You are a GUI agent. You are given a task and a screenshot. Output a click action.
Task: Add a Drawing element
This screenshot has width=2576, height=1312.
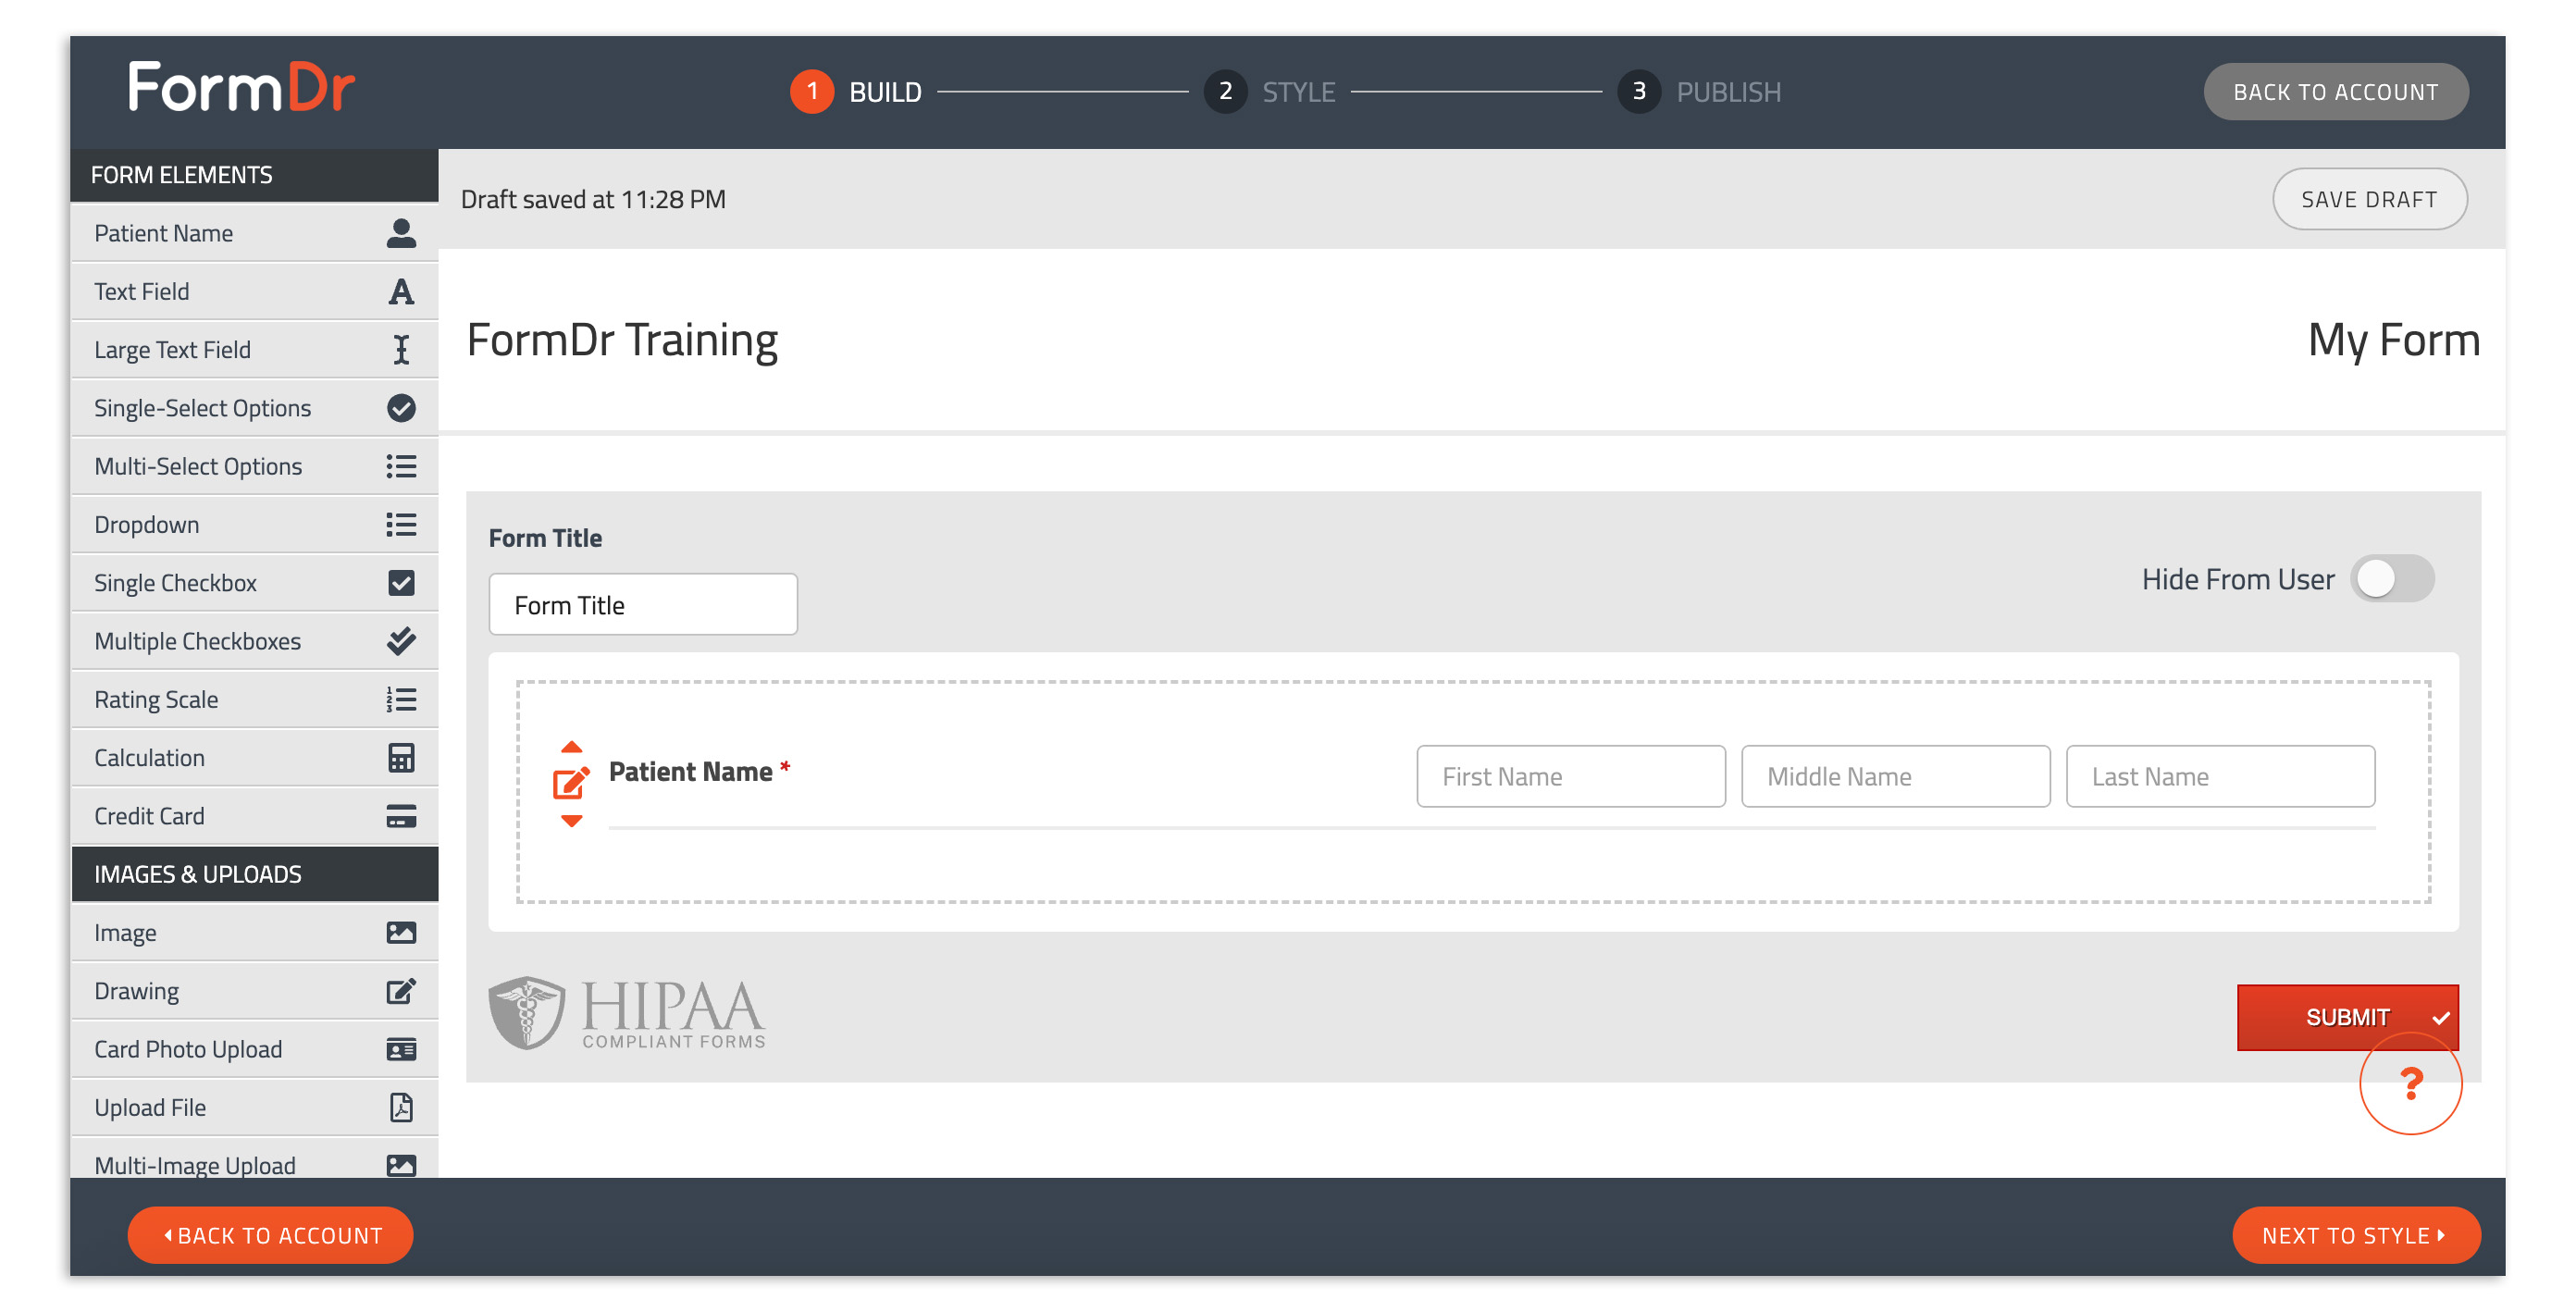pos(255,991)
